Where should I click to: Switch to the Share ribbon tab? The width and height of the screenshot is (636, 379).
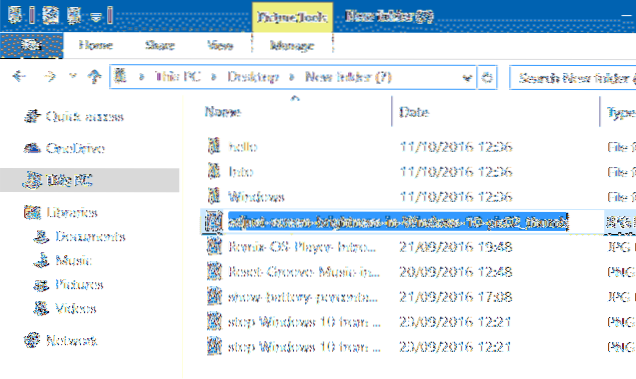tap(160, 45)
